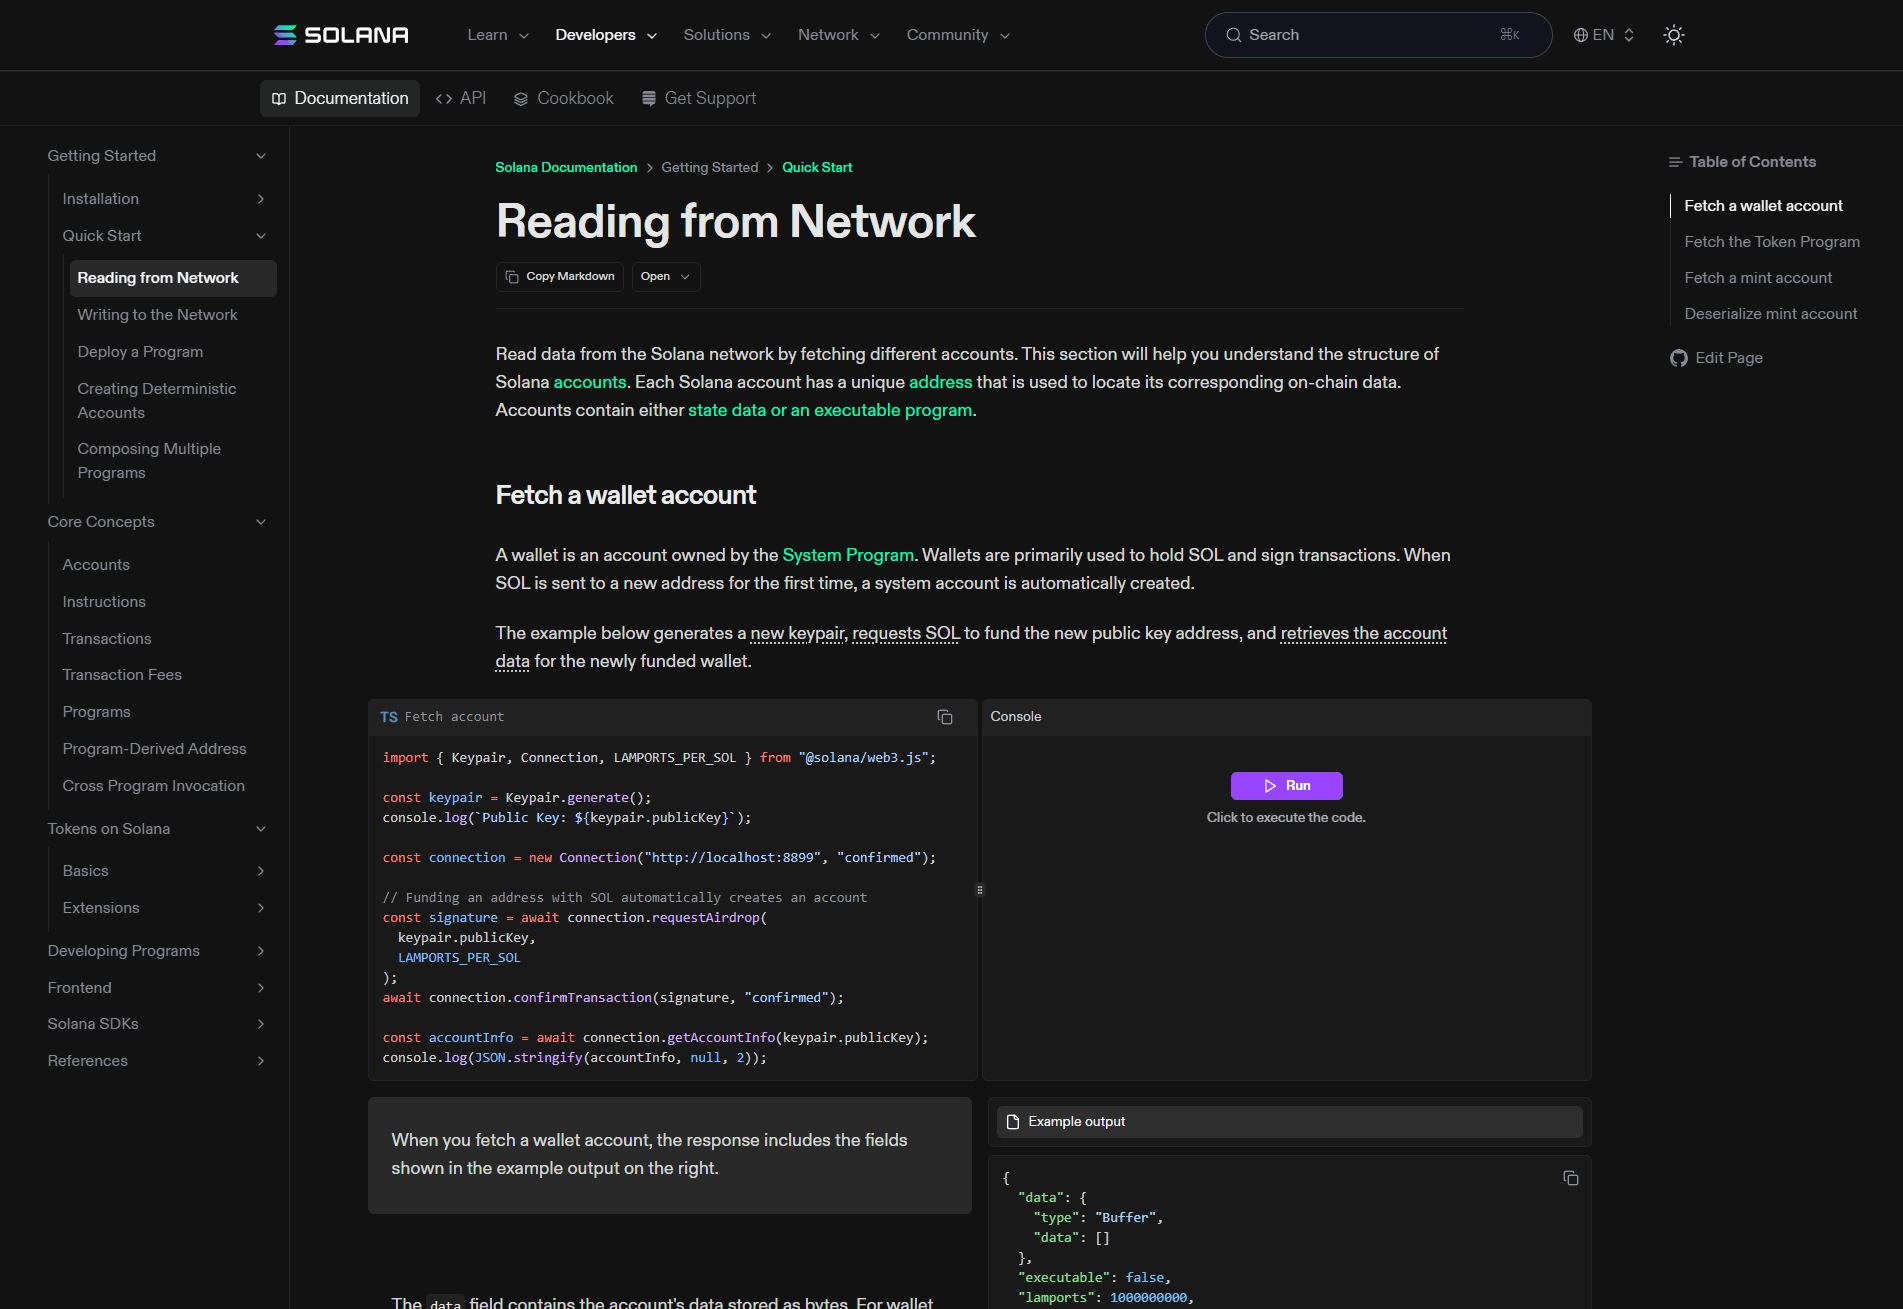Viewport: 1903px width, 1309px height.
Task: Run the code example
Action: click(x=1286, y=786)
